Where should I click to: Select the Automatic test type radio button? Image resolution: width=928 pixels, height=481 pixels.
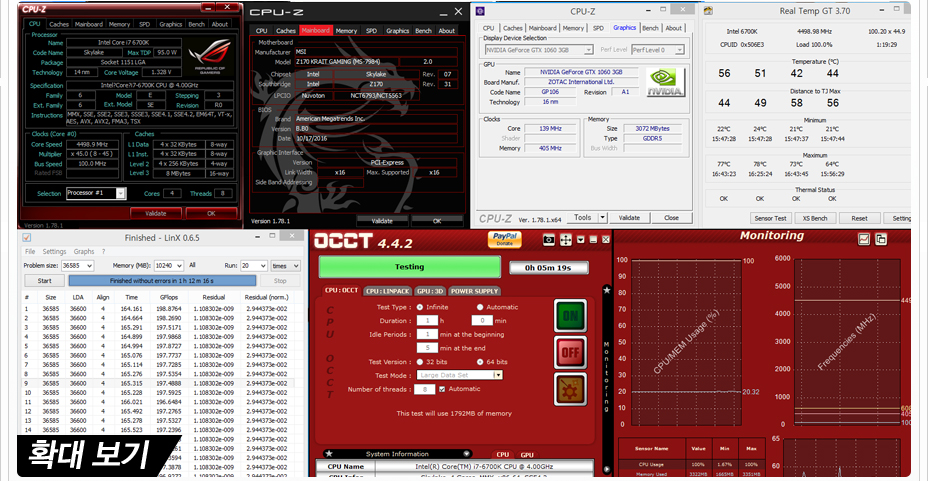[480, 307]
